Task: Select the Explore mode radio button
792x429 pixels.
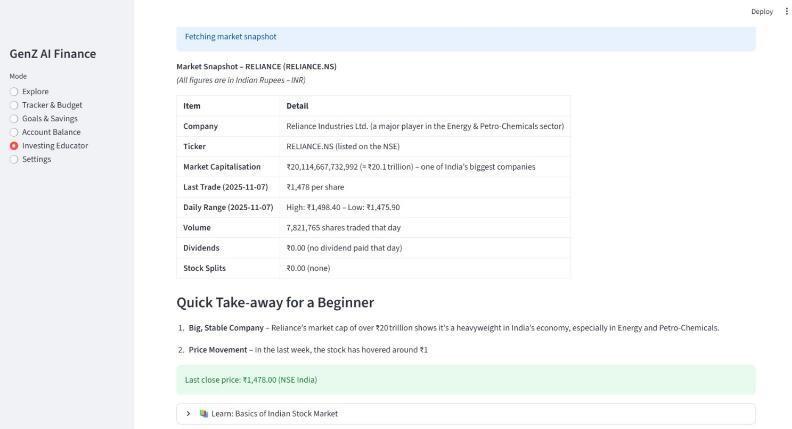Action: pyautogui.click(x=14, y=91)
